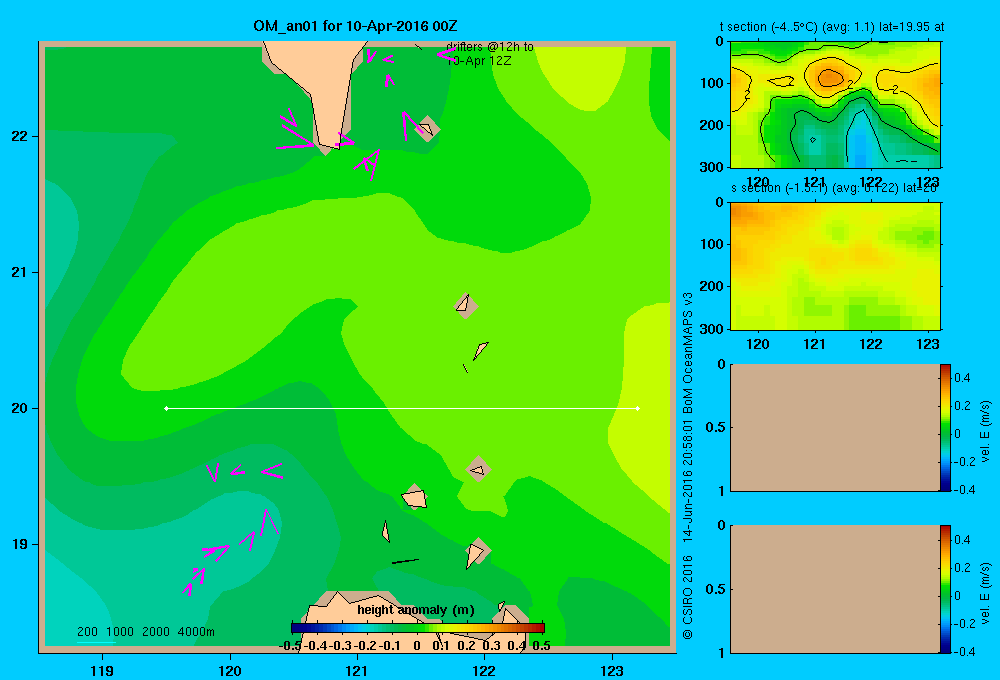Viewport: 1000px width, 680px height.
Task: Click the lower vel. E color bar
Action: pos(945,589)
